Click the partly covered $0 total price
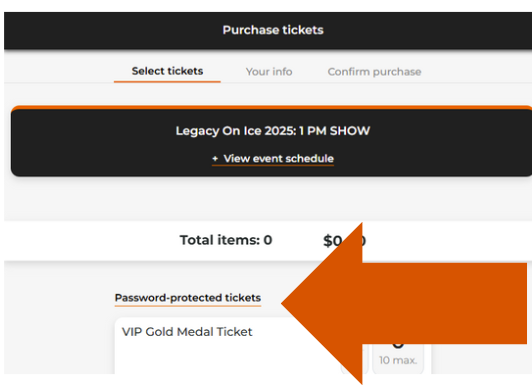The width and height of the screenshot is (532, 391). point(344,241)
